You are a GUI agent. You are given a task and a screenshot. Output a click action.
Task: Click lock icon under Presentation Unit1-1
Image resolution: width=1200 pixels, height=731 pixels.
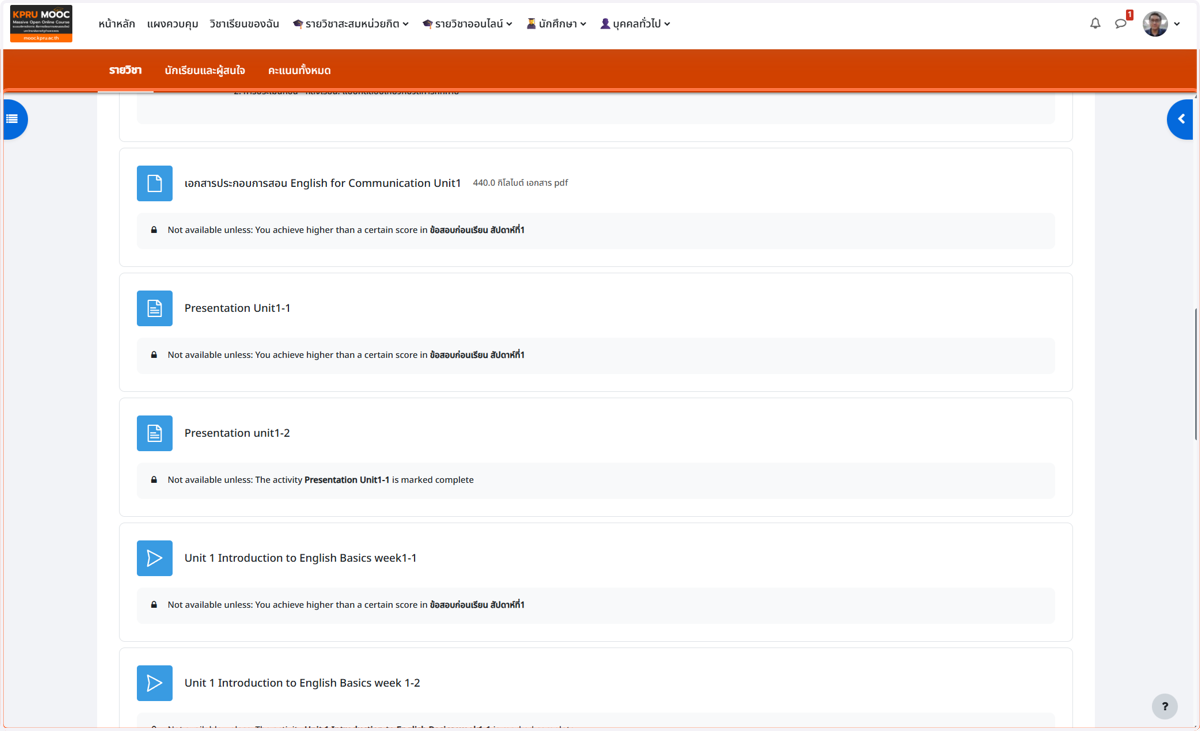[x=154, y=355]
